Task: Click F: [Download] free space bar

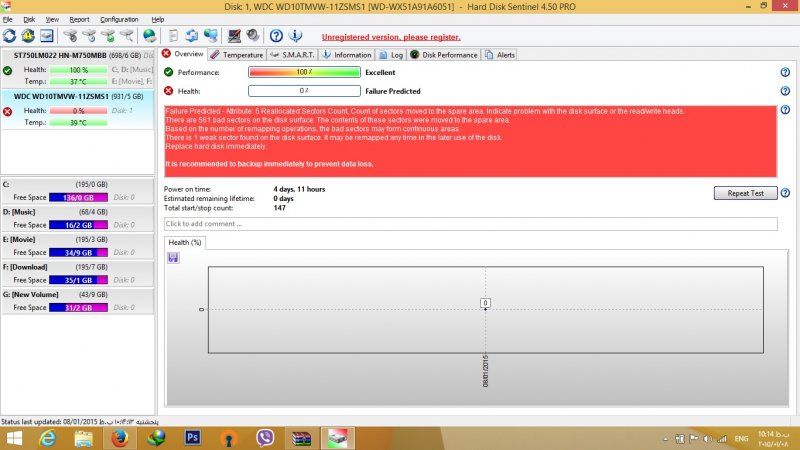Action: pyautogui.click(x=78, y=280)
